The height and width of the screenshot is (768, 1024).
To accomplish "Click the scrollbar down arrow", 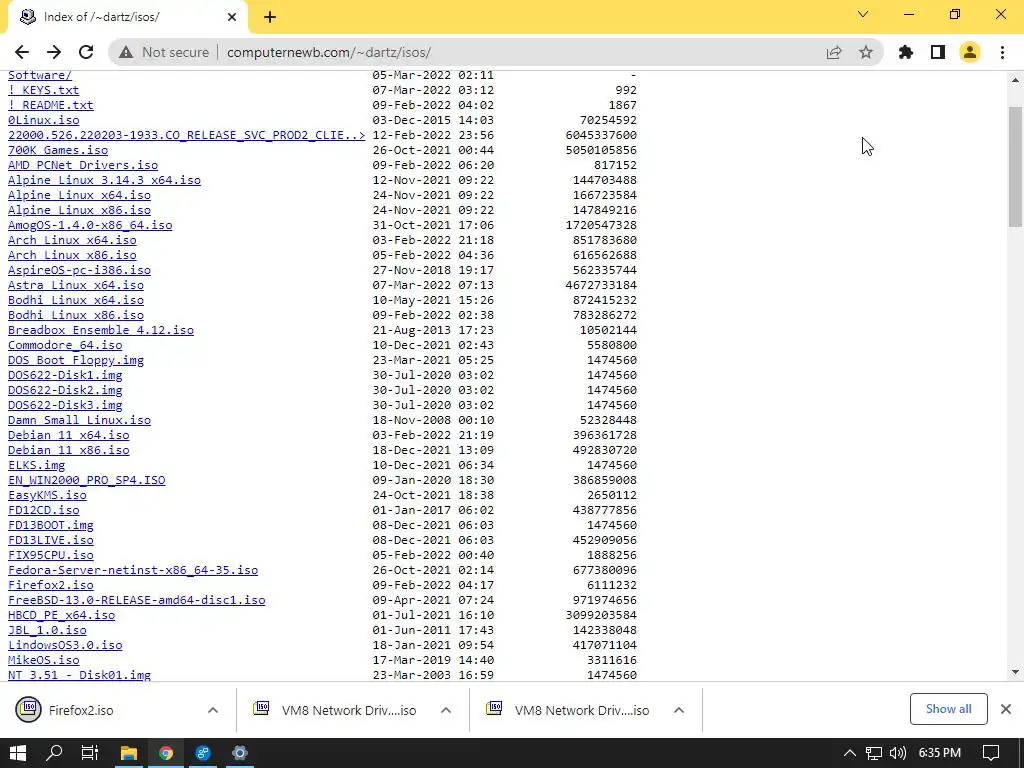I will pos(1015,671).
